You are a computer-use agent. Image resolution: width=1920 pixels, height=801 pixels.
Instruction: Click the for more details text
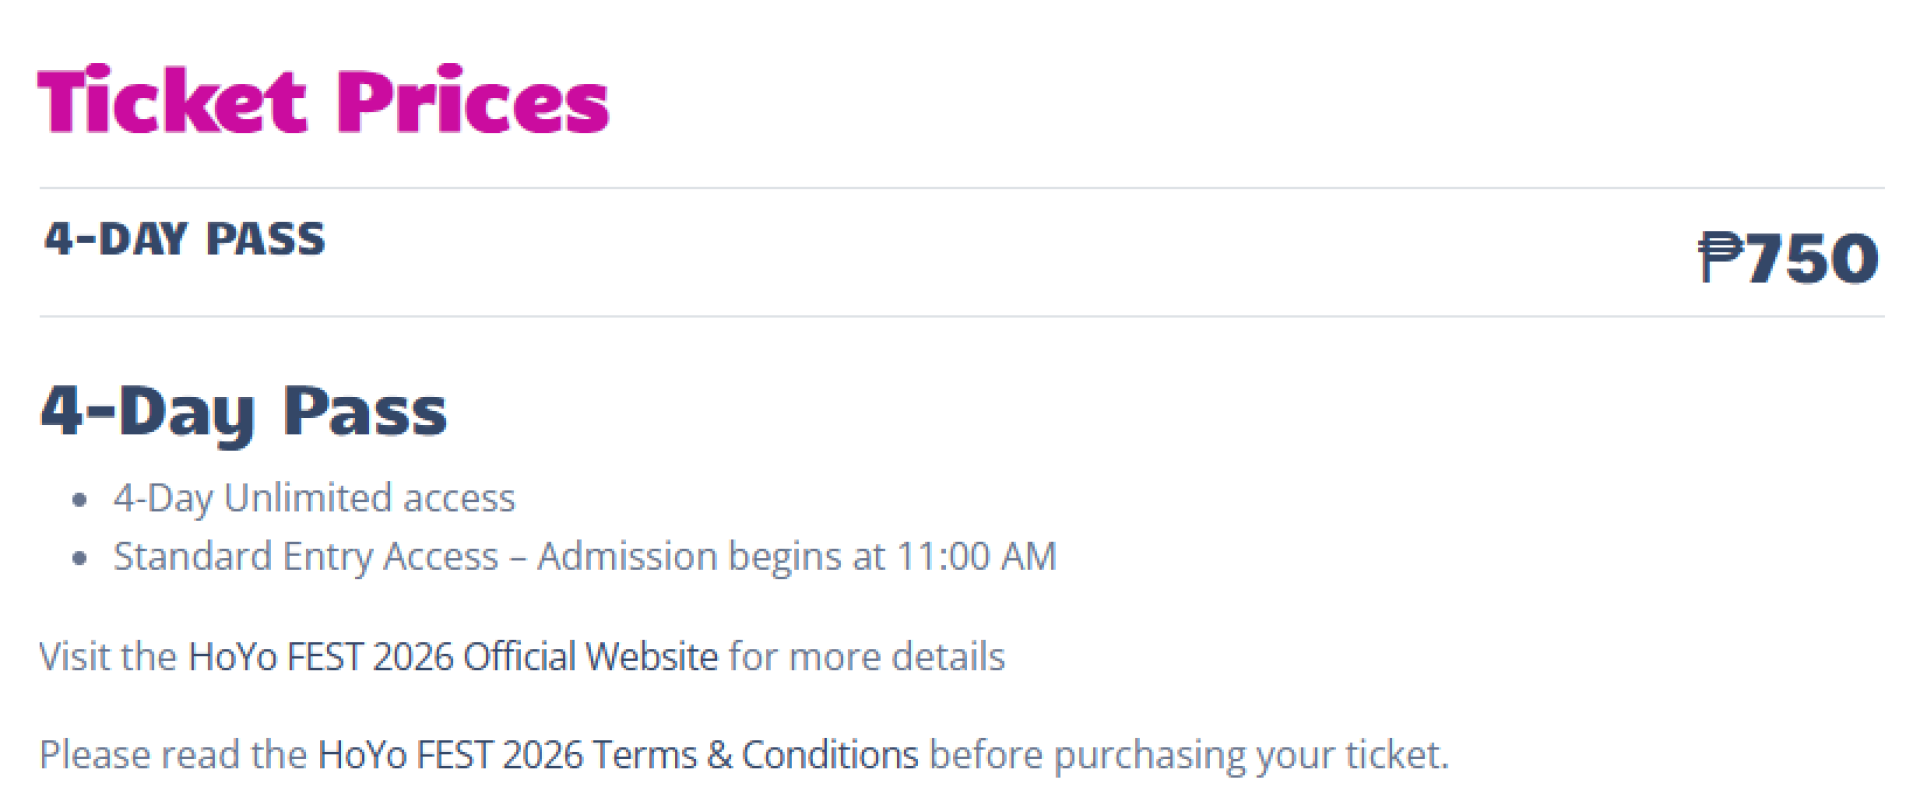(x=867, y=657)
